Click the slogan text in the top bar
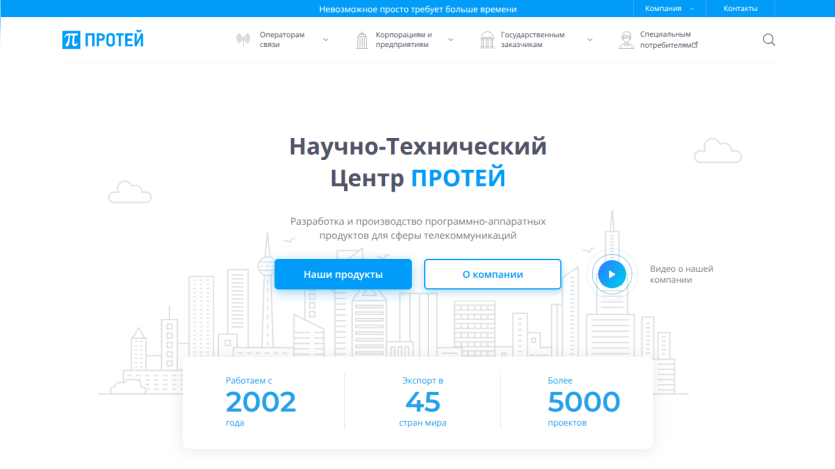This screenshot has width=835, height=469. (418, 9)
